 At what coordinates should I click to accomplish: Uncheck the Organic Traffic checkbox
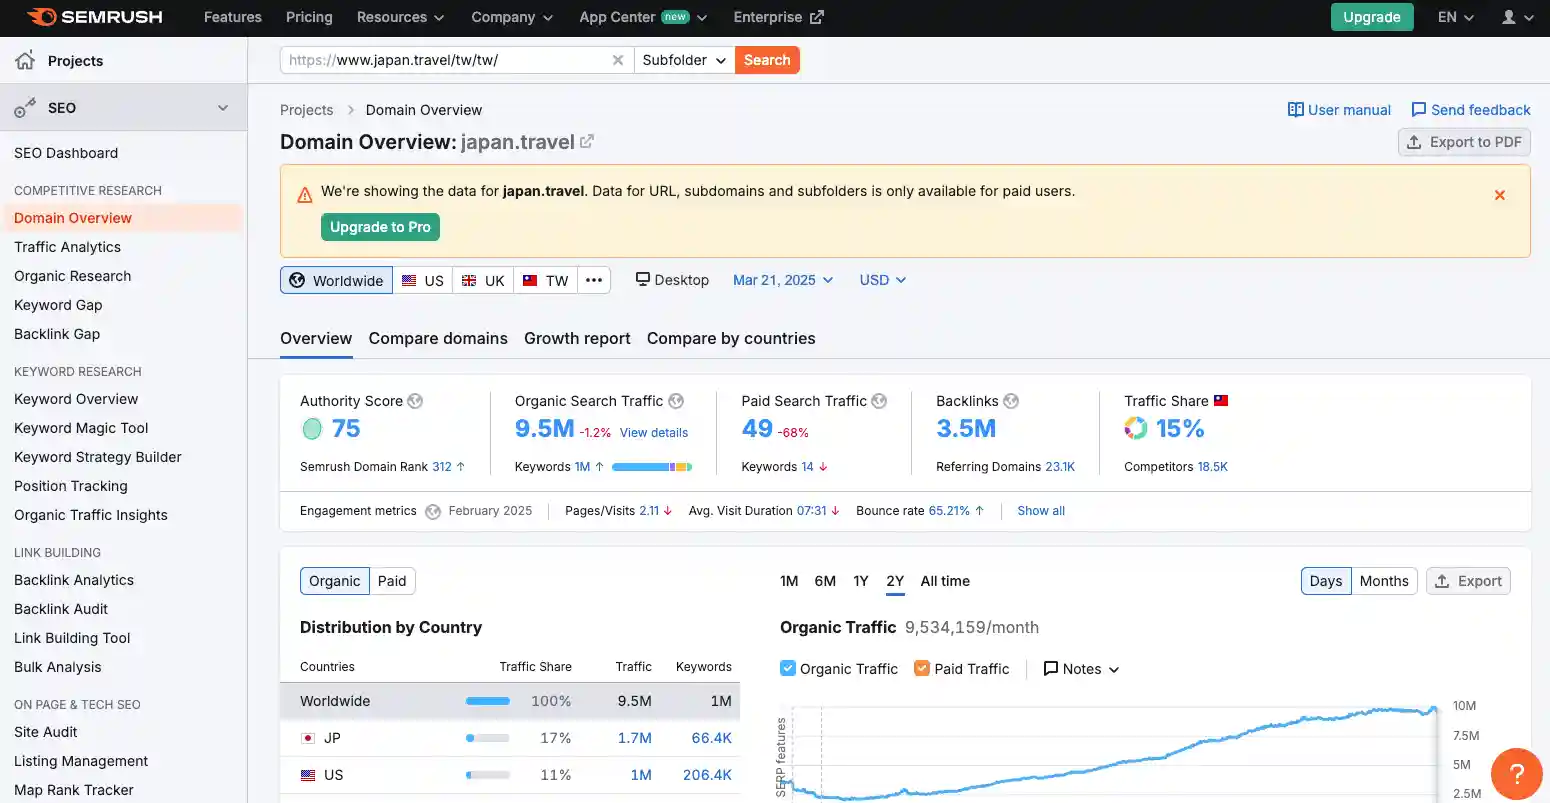[x=788, y=668]
